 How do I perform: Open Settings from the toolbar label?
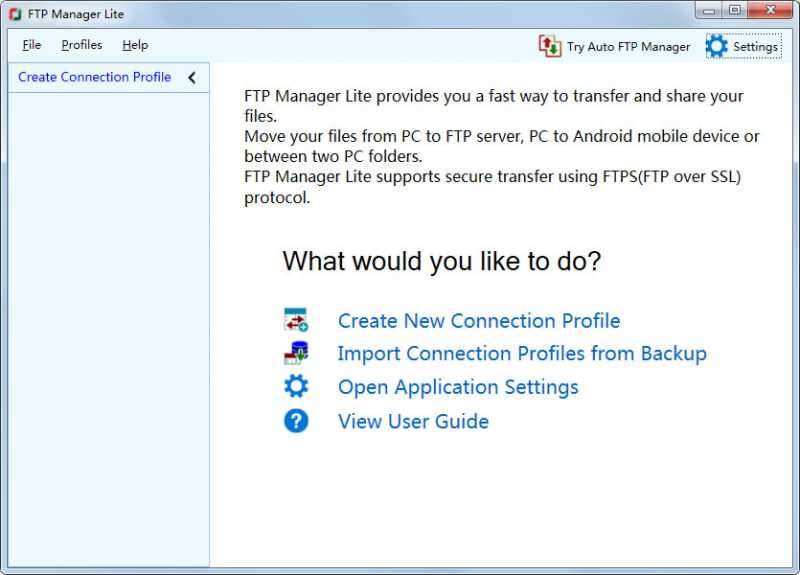pos(755,46)
